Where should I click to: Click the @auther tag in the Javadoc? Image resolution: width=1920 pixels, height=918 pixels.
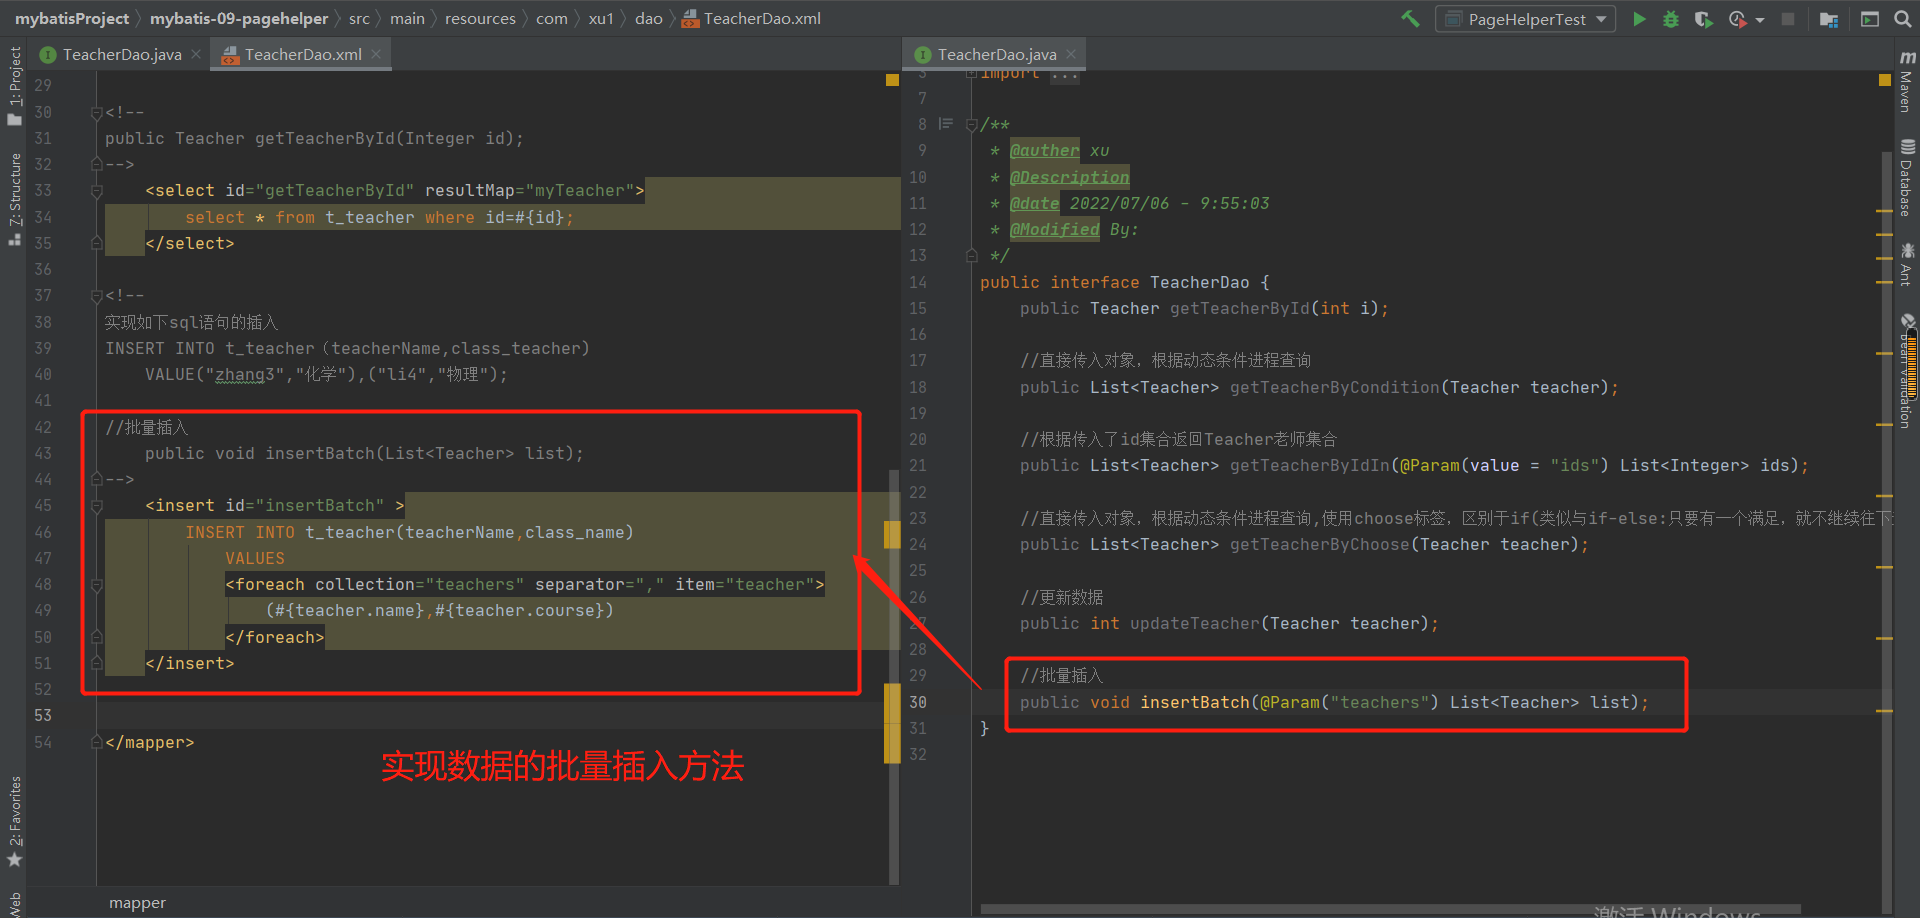(x=1044, y=150)
